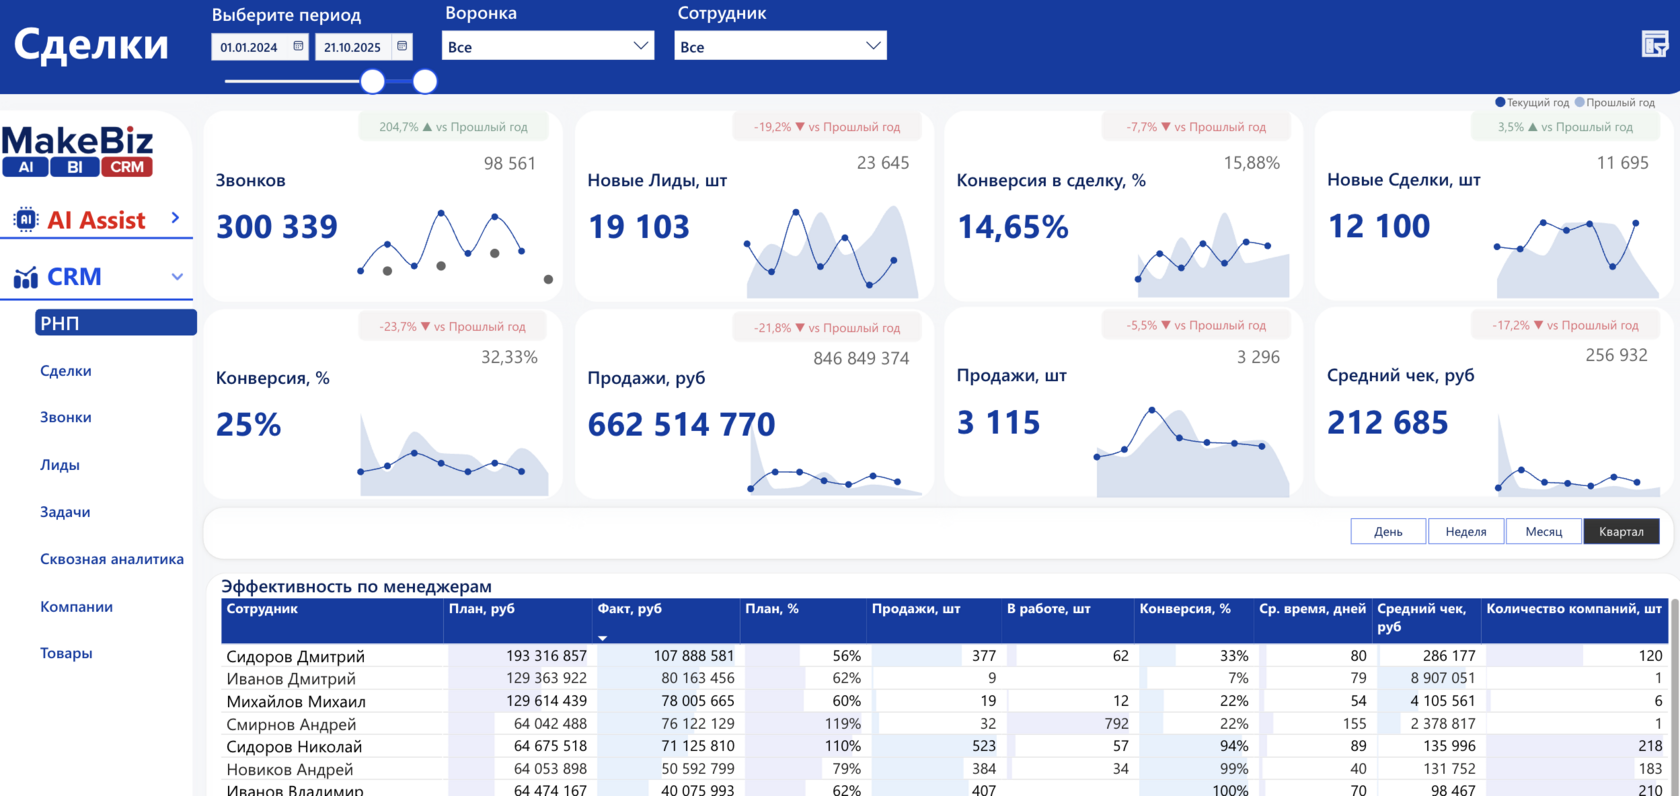Expand the AI Assist section arrow

[x=176, y=217]
